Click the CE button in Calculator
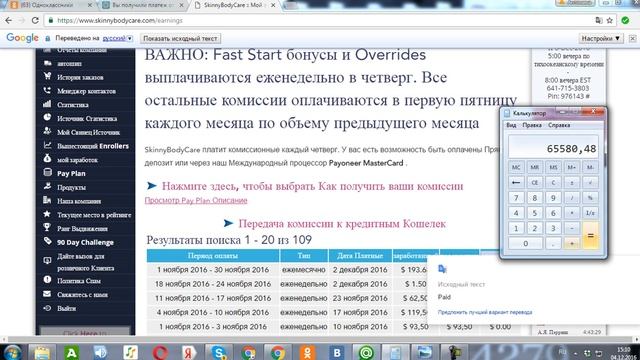640x360 pixels. pos(535,182)
